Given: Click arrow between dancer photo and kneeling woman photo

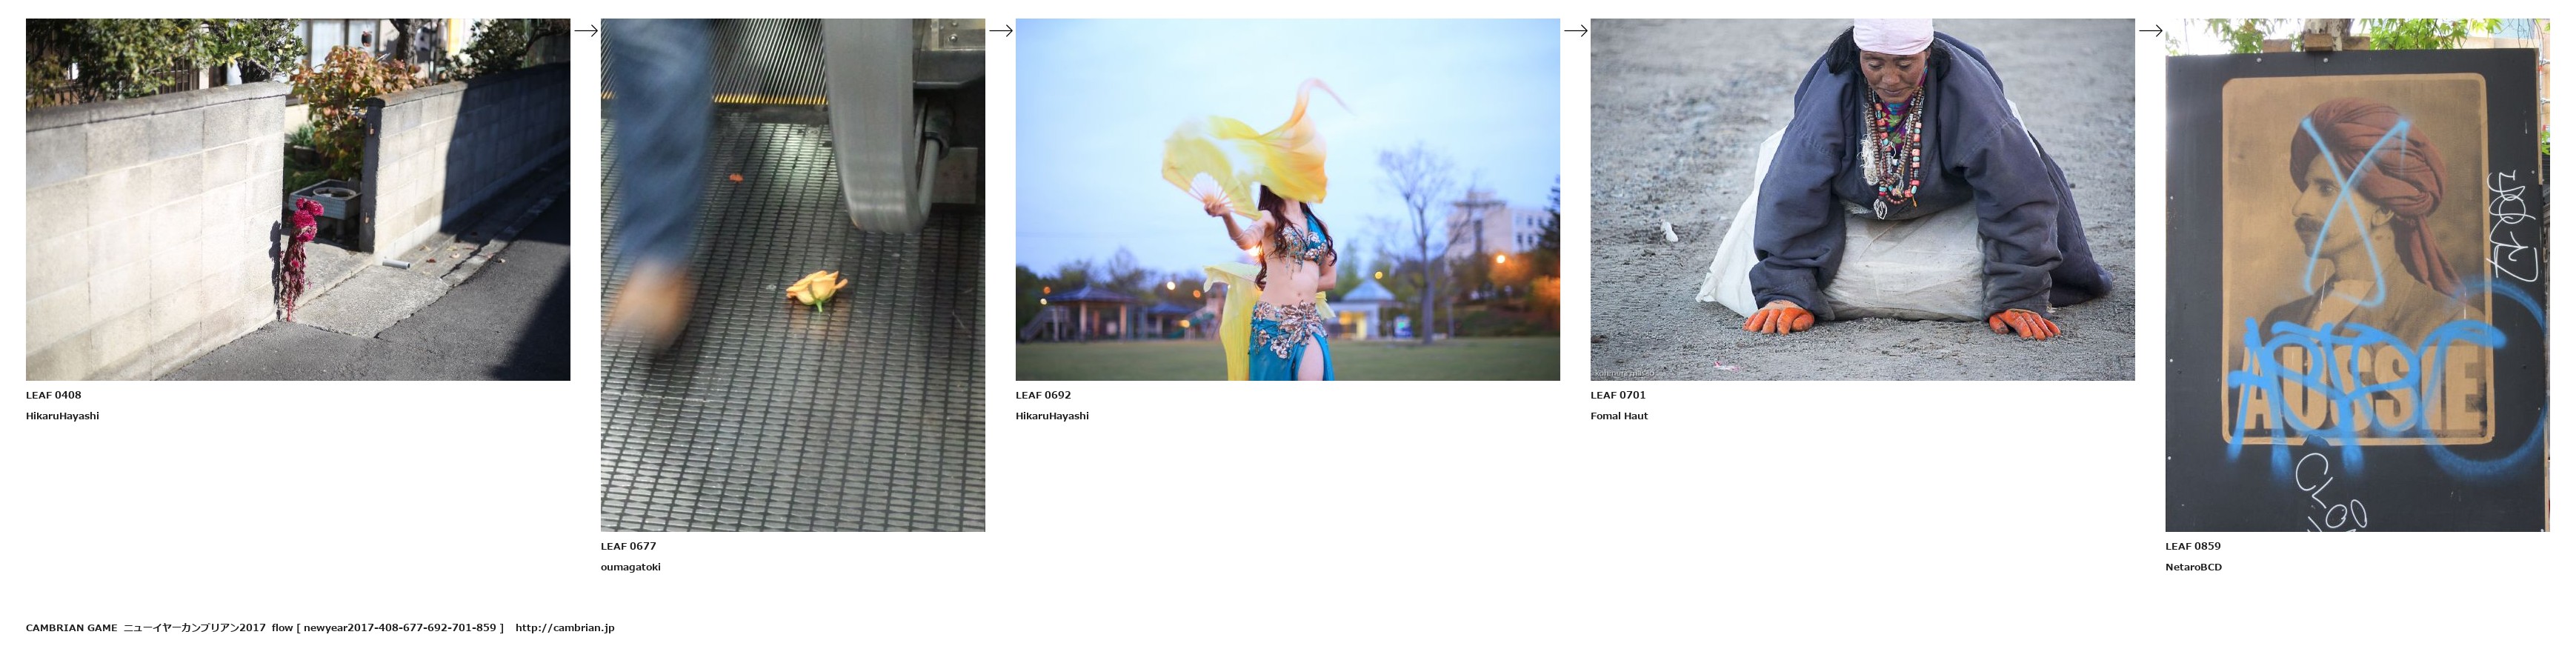Looking at the screenshot, I should (x=1576, y=31).
